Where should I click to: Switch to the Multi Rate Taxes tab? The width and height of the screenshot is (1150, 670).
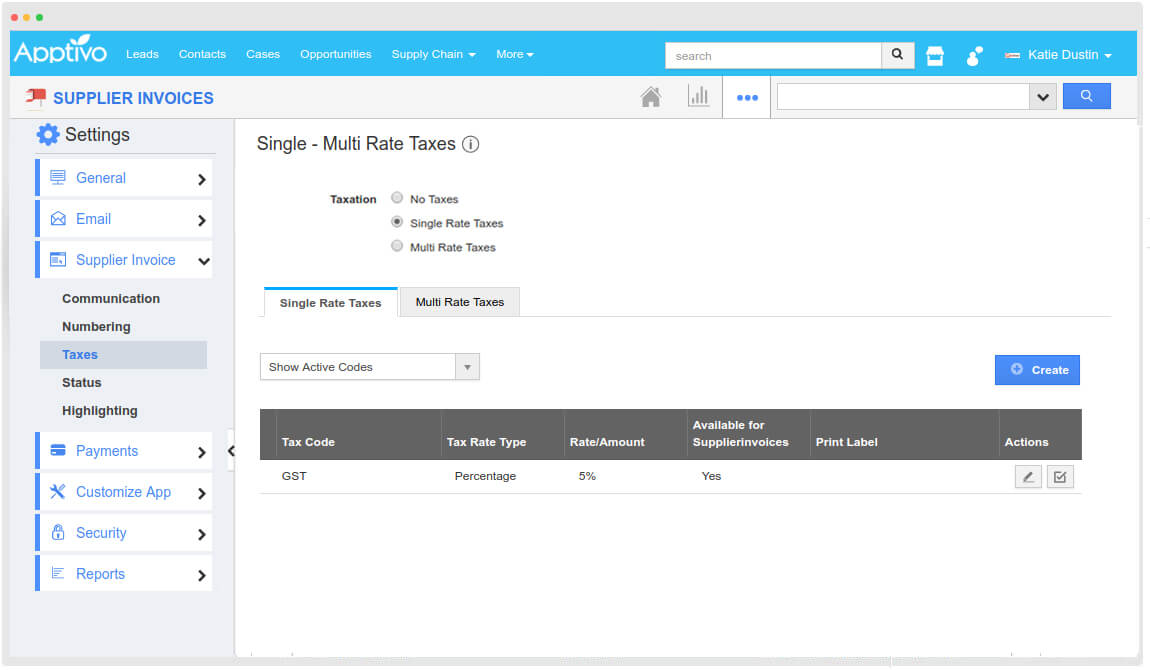click(459, 302)
